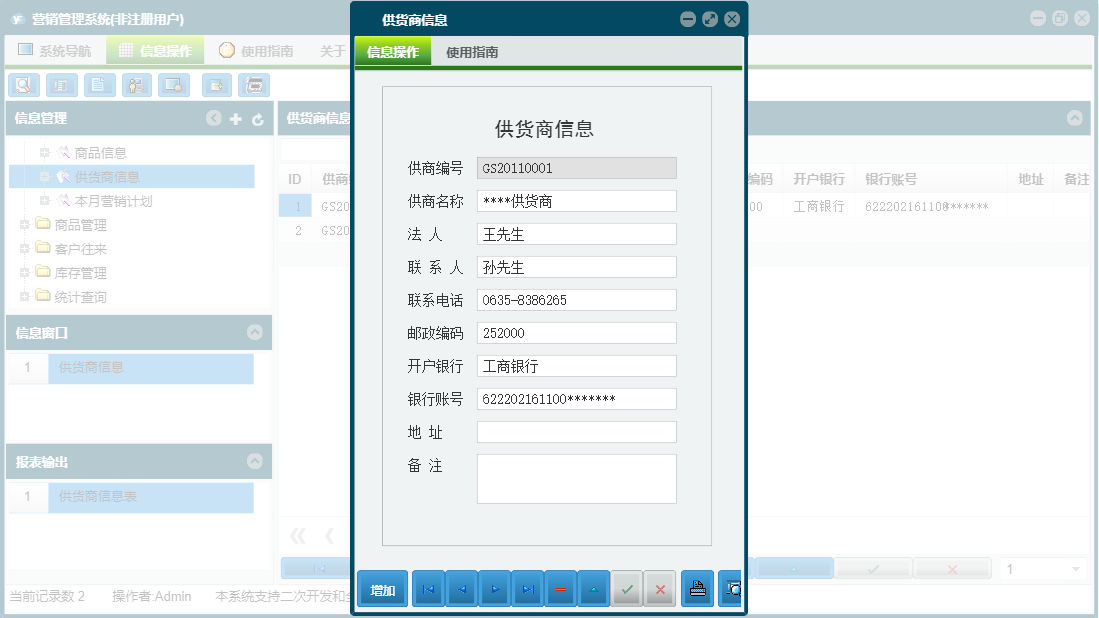
Task: Expand the 商品信息 tree node
Action: 44,152
